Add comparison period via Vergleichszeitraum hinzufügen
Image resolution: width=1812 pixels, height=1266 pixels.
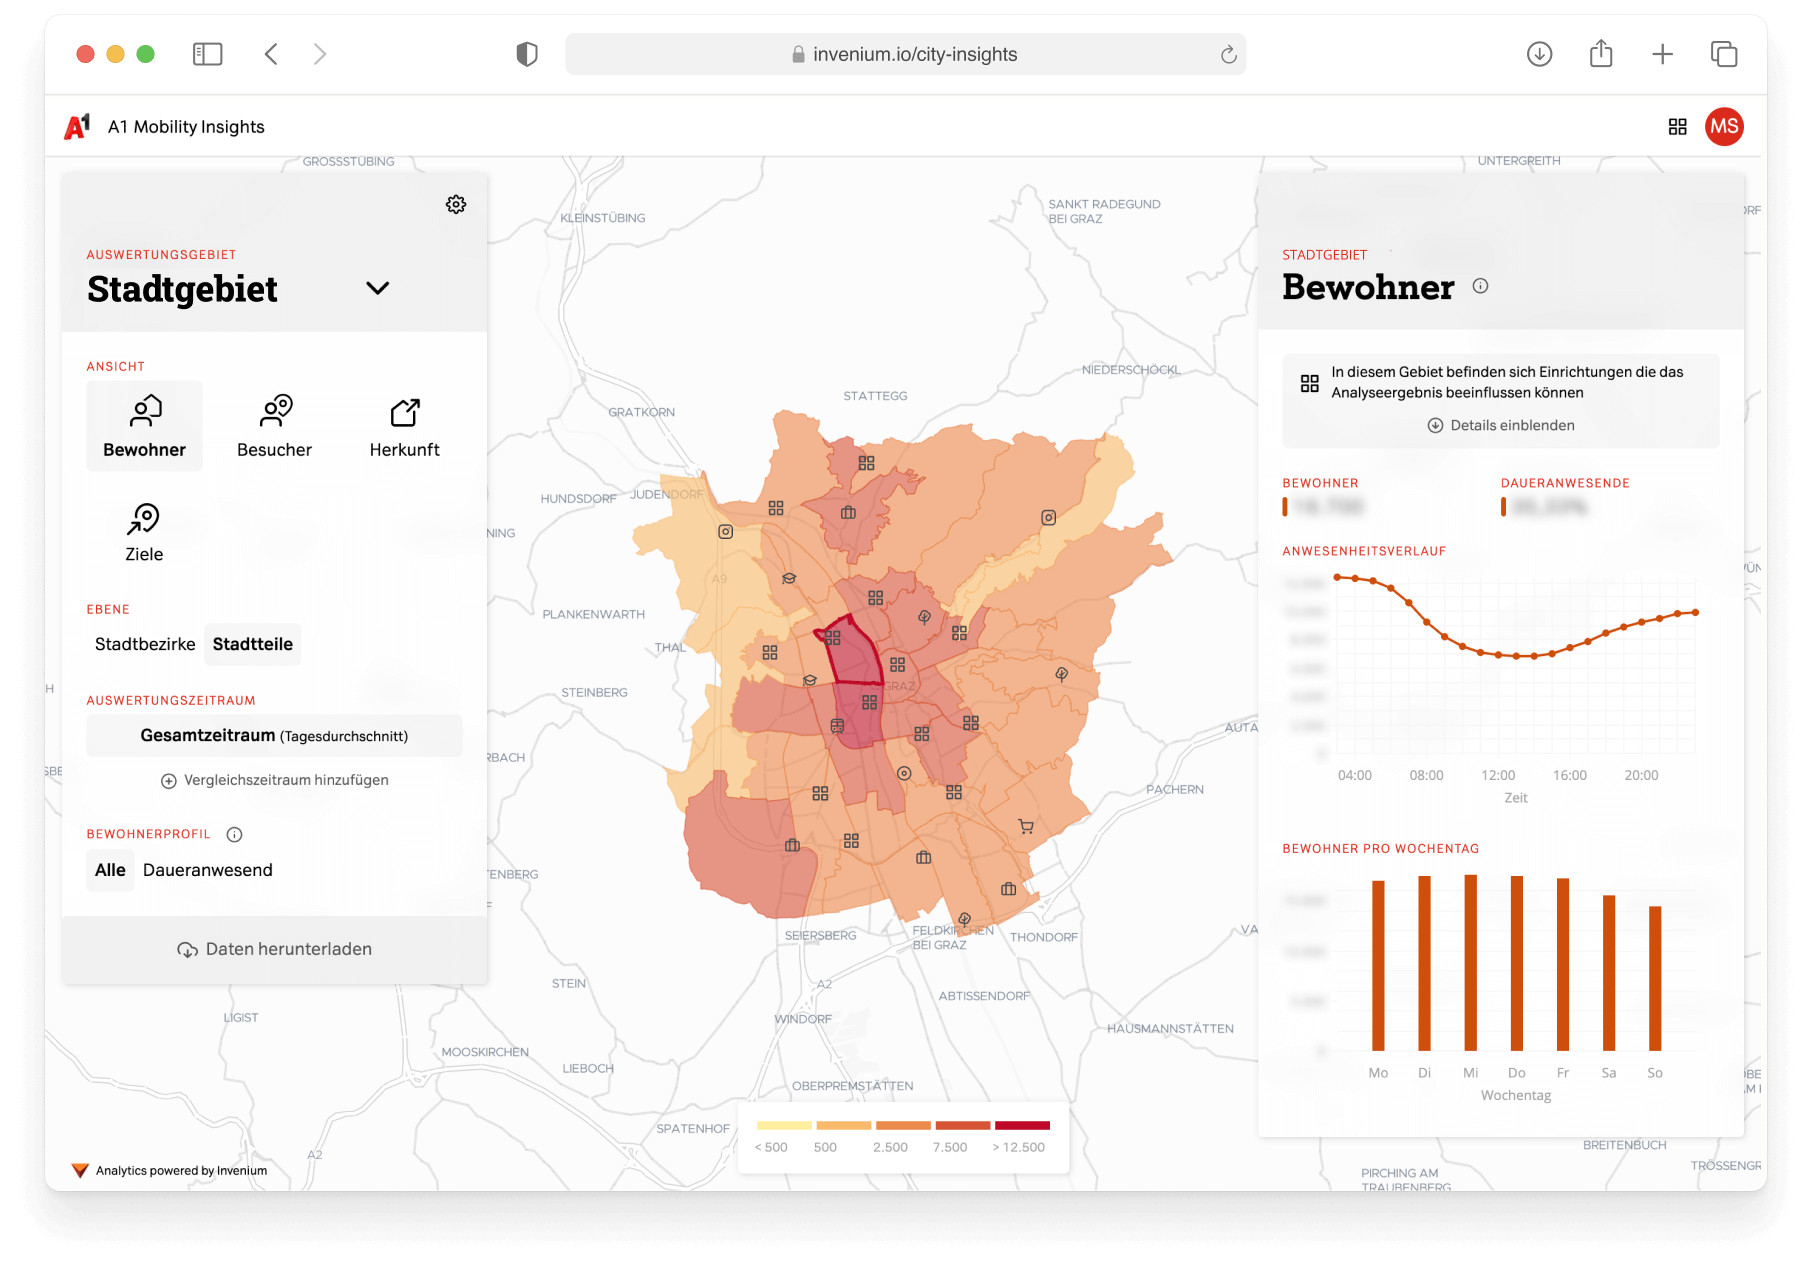click(274, 780)
